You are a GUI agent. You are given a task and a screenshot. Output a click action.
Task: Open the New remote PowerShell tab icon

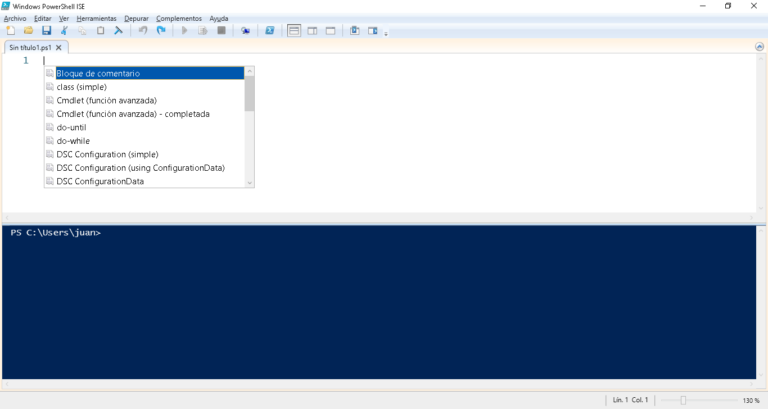(246, 31)
